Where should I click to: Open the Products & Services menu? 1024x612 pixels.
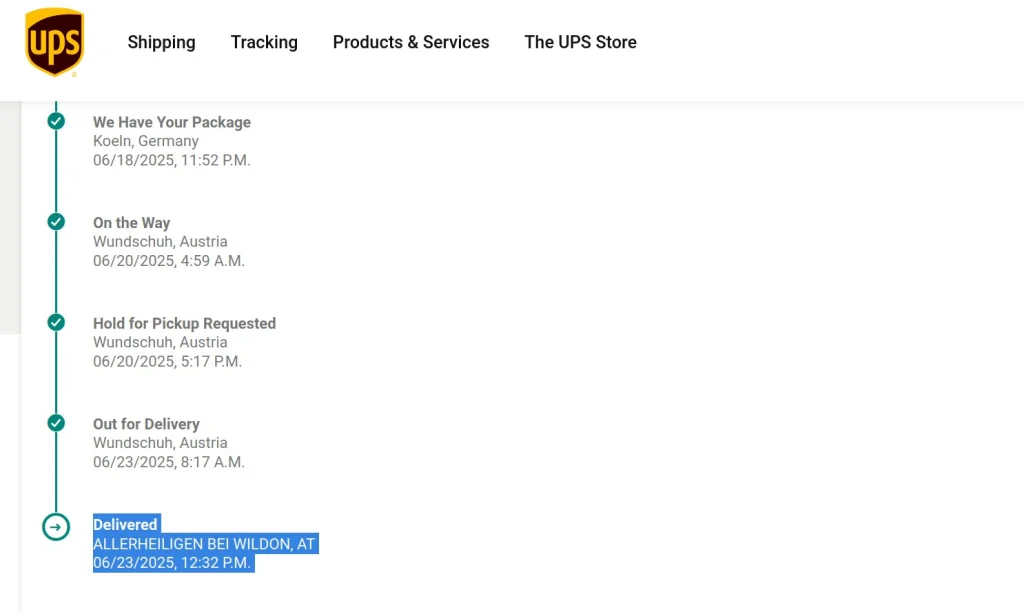411,42
